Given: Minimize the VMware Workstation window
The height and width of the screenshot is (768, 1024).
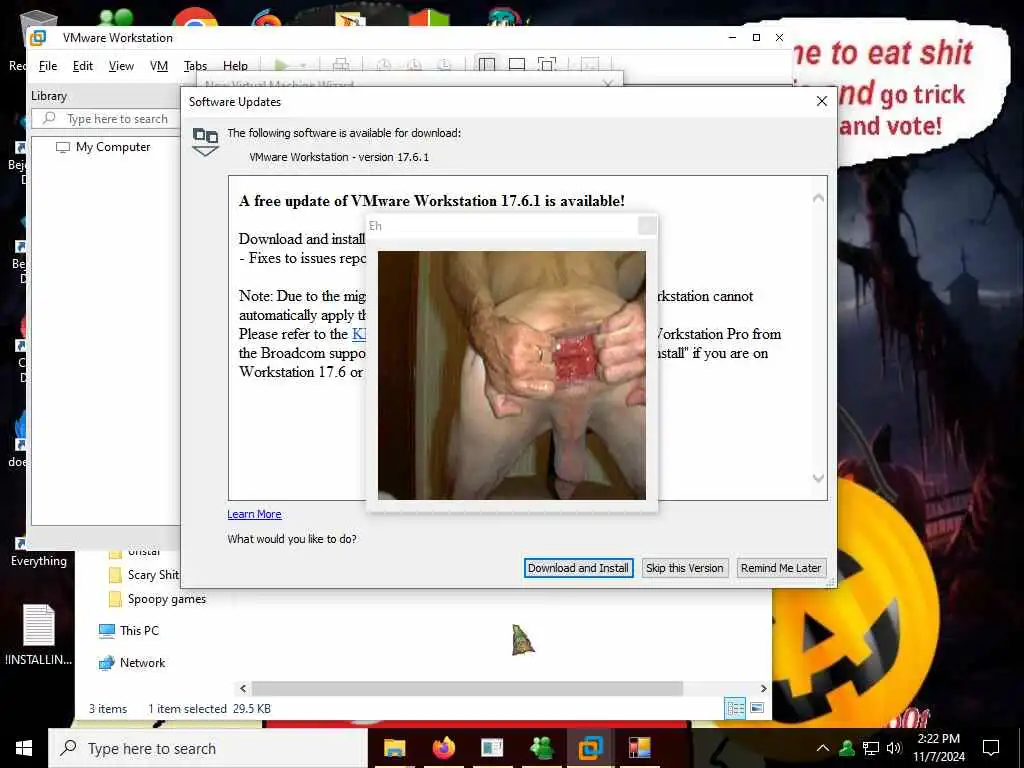Looking at the screenshot, I should (732, 37).
